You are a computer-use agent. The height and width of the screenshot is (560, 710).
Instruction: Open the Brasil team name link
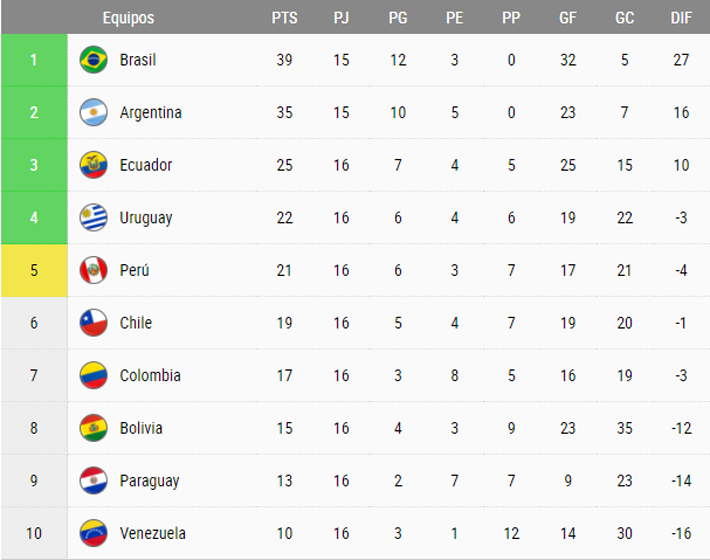click(x=138, y=60)
